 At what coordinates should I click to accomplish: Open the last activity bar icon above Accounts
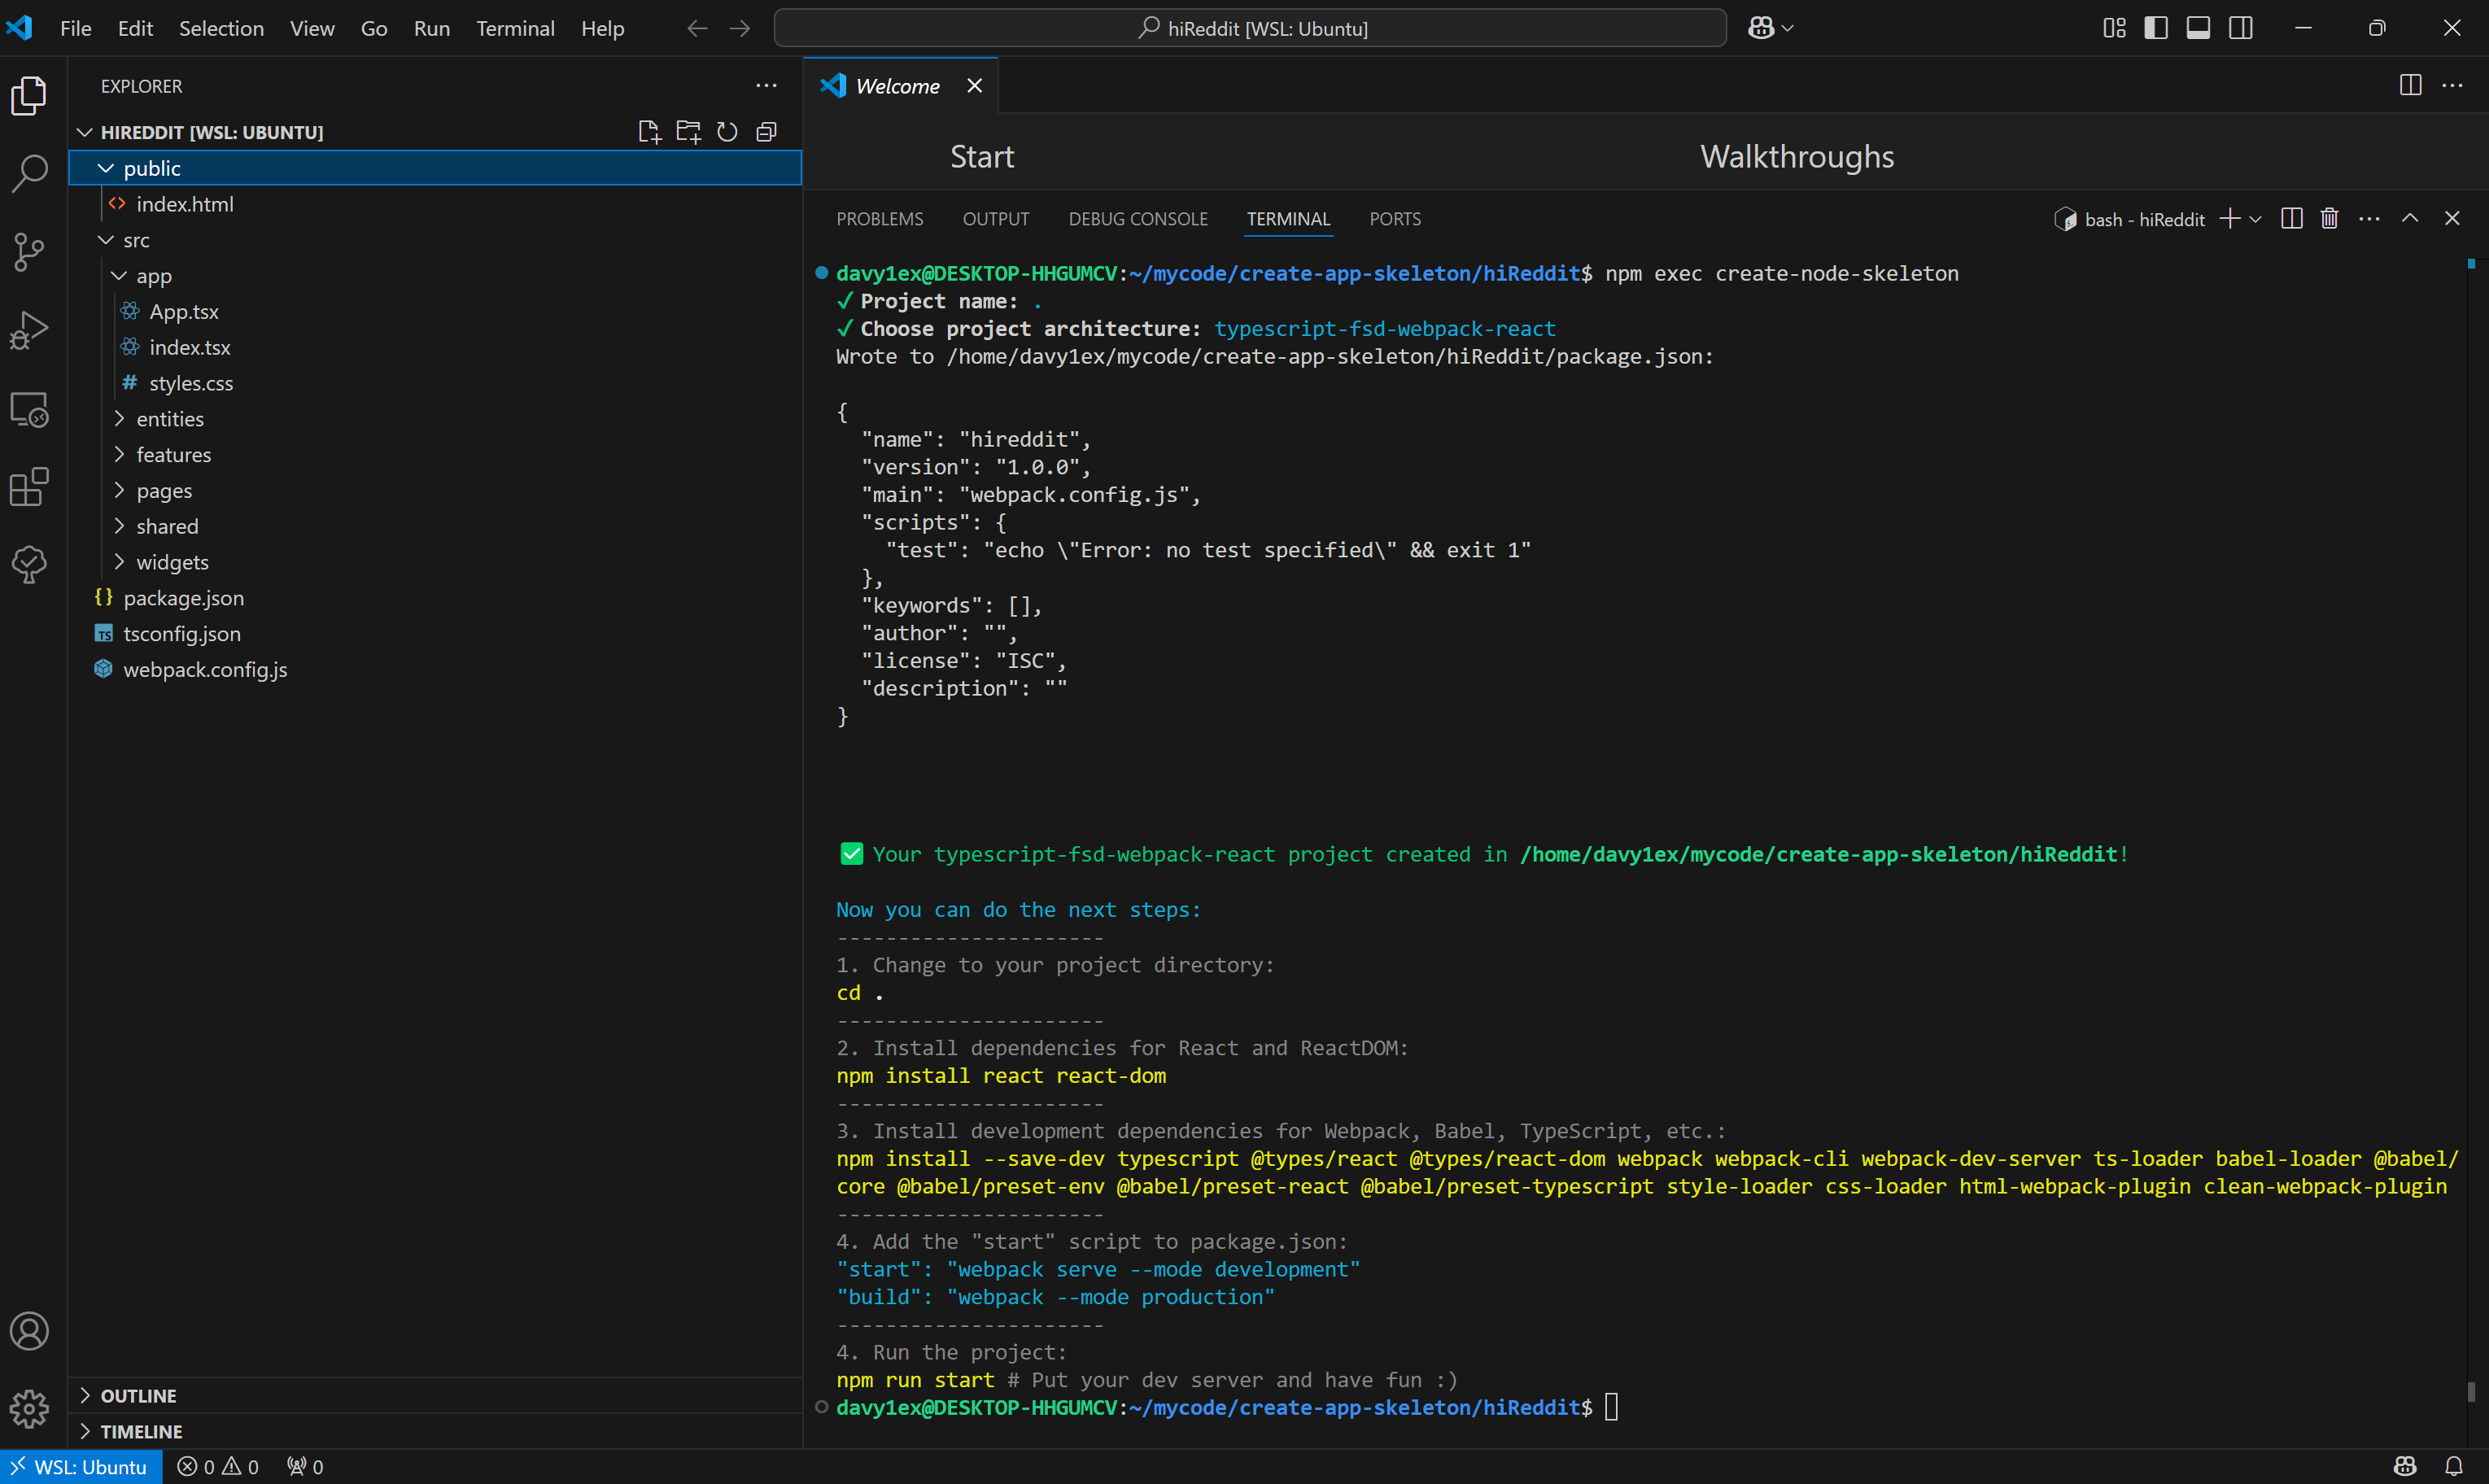click(x=29, y=565)
